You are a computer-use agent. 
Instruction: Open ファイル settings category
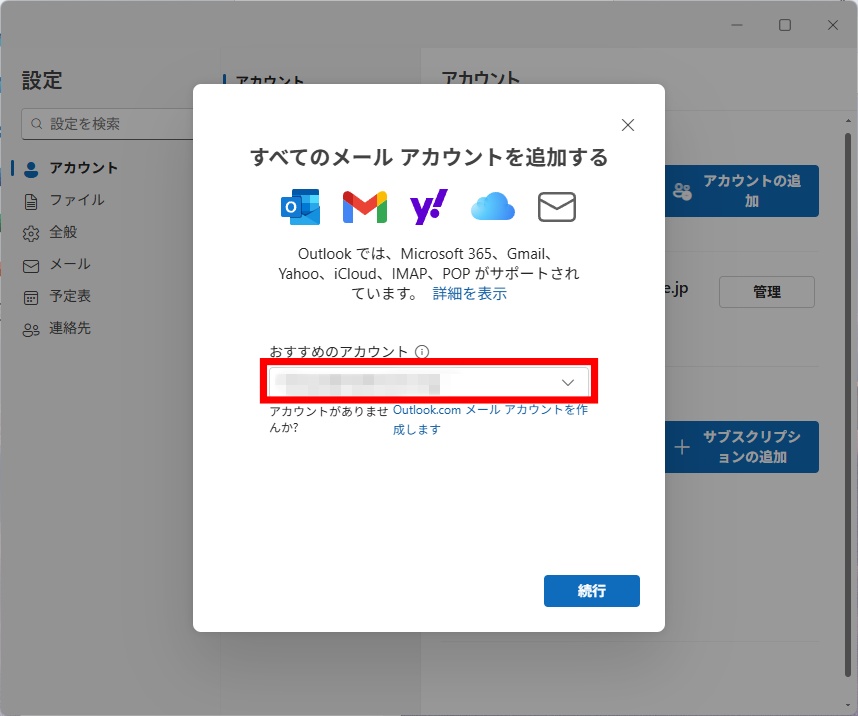click(76, 200)
